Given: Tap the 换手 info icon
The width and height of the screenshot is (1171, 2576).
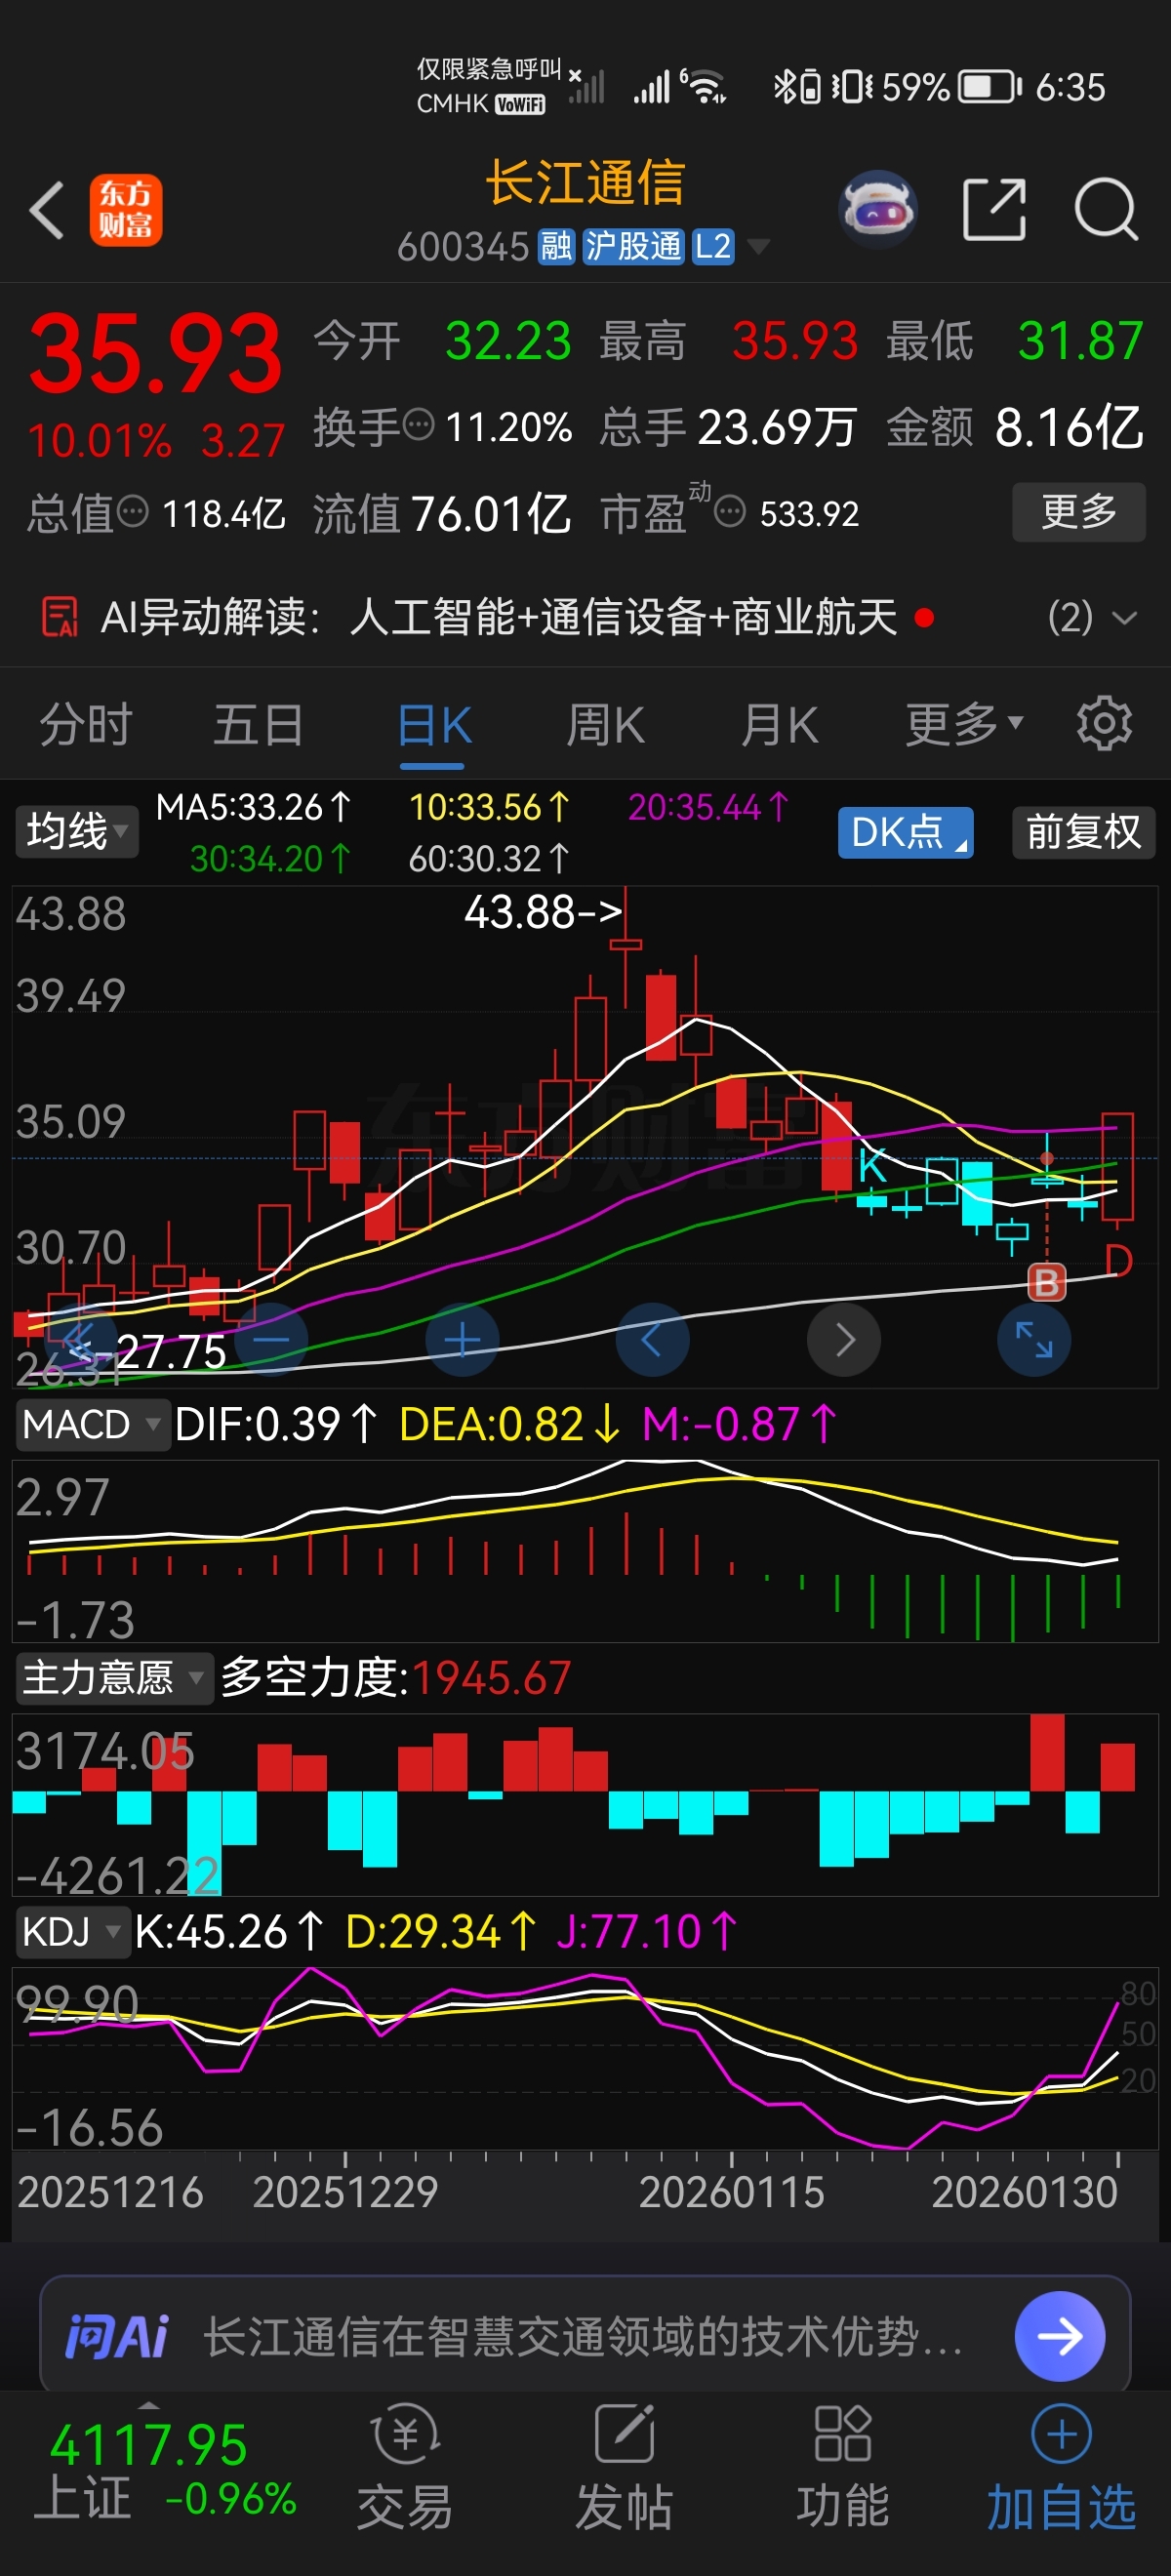Looking at the screenshot, I should click(418, 425).
